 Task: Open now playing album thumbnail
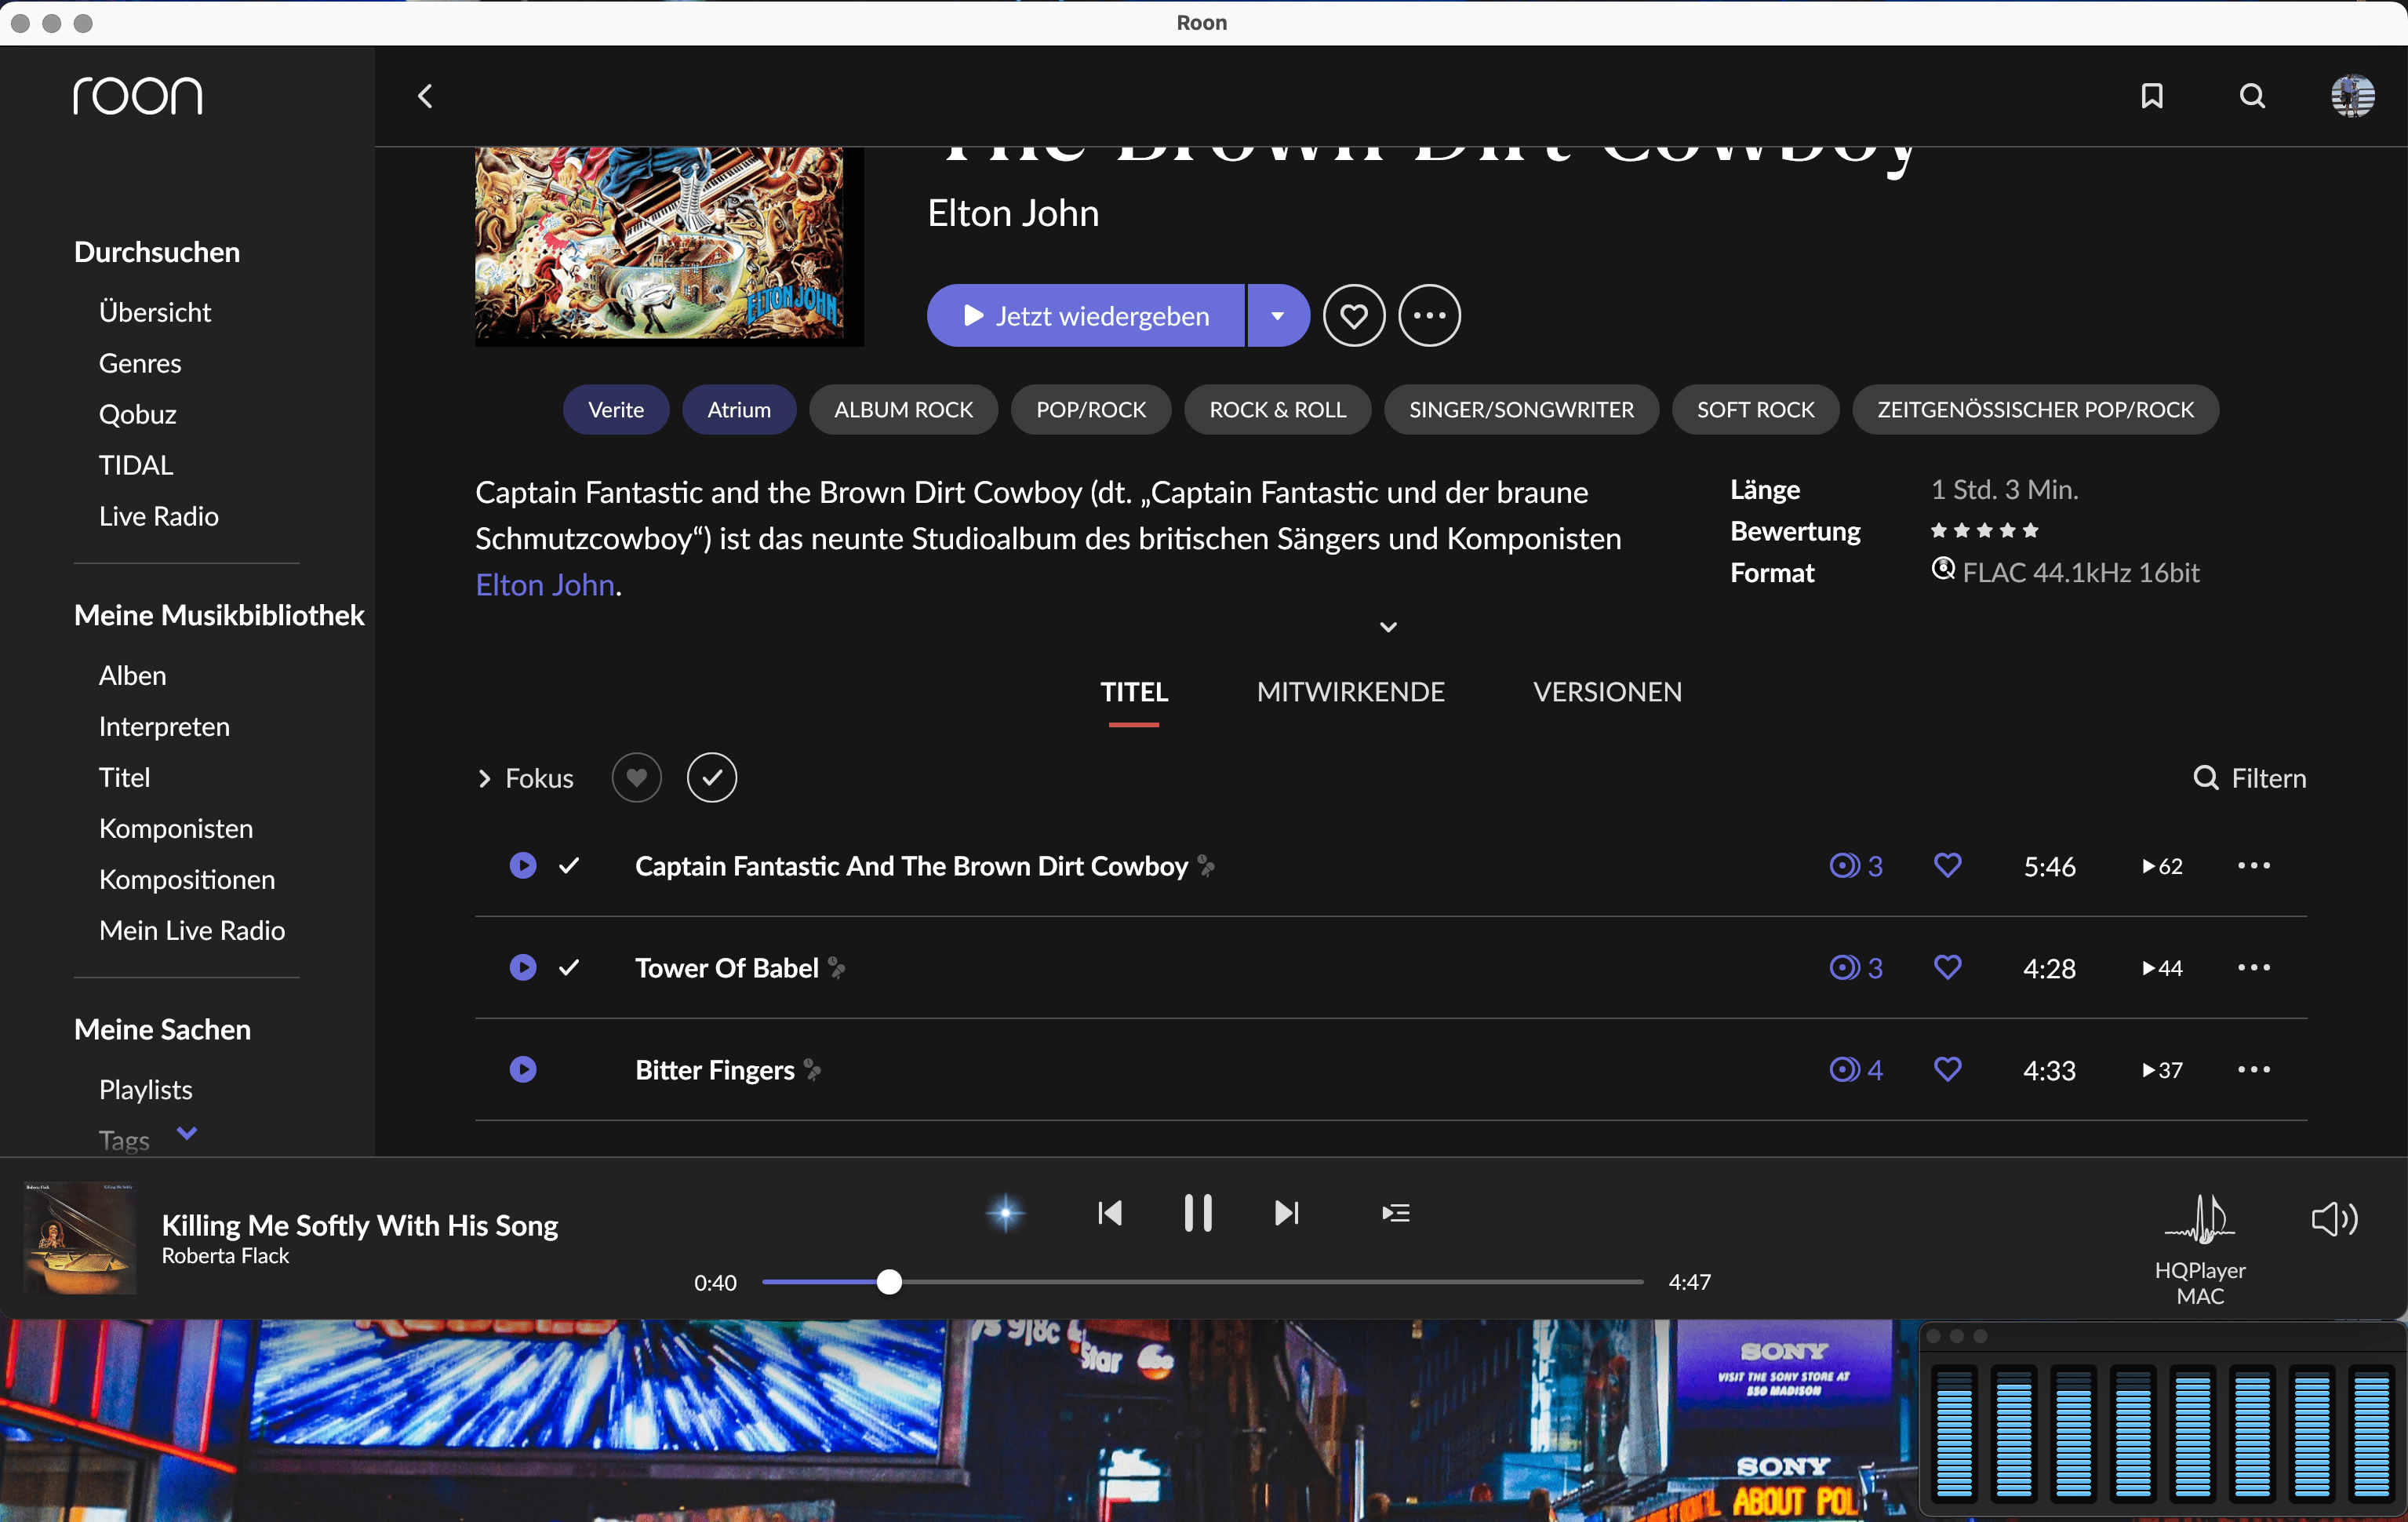click(x=80, y=1238)
